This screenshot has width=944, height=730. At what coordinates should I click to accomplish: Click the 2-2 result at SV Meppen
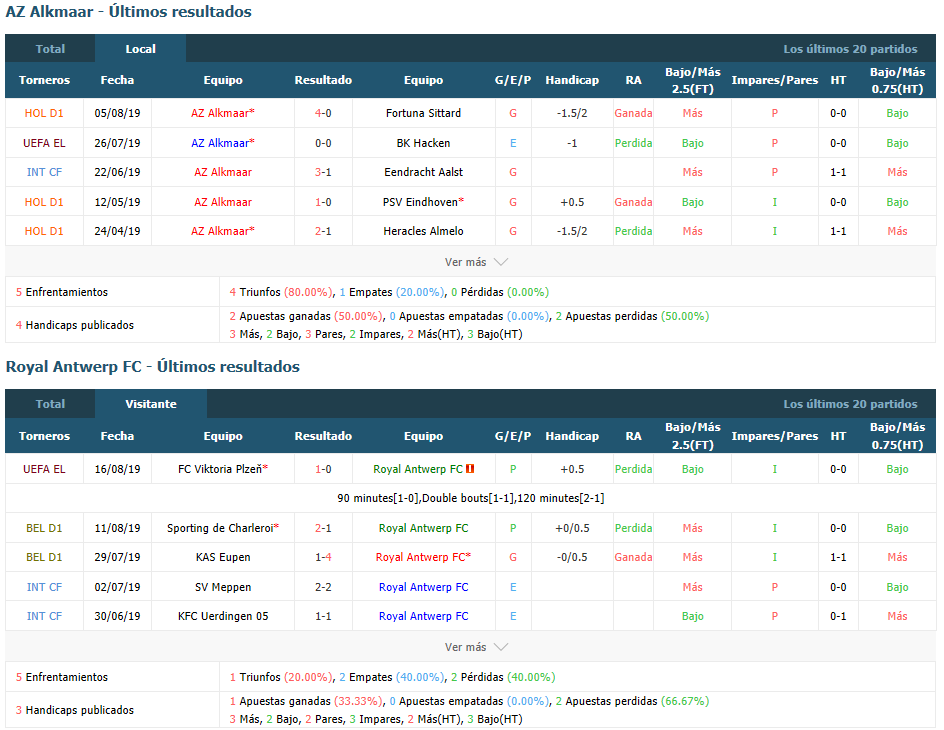(323, 587)
